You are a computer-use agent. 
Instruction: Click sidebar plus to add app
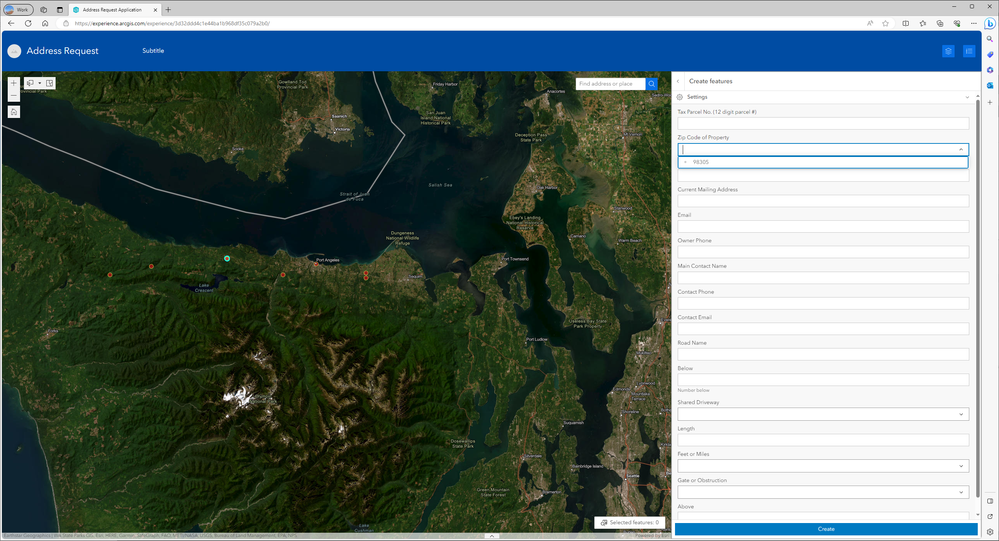pos(989,102)
